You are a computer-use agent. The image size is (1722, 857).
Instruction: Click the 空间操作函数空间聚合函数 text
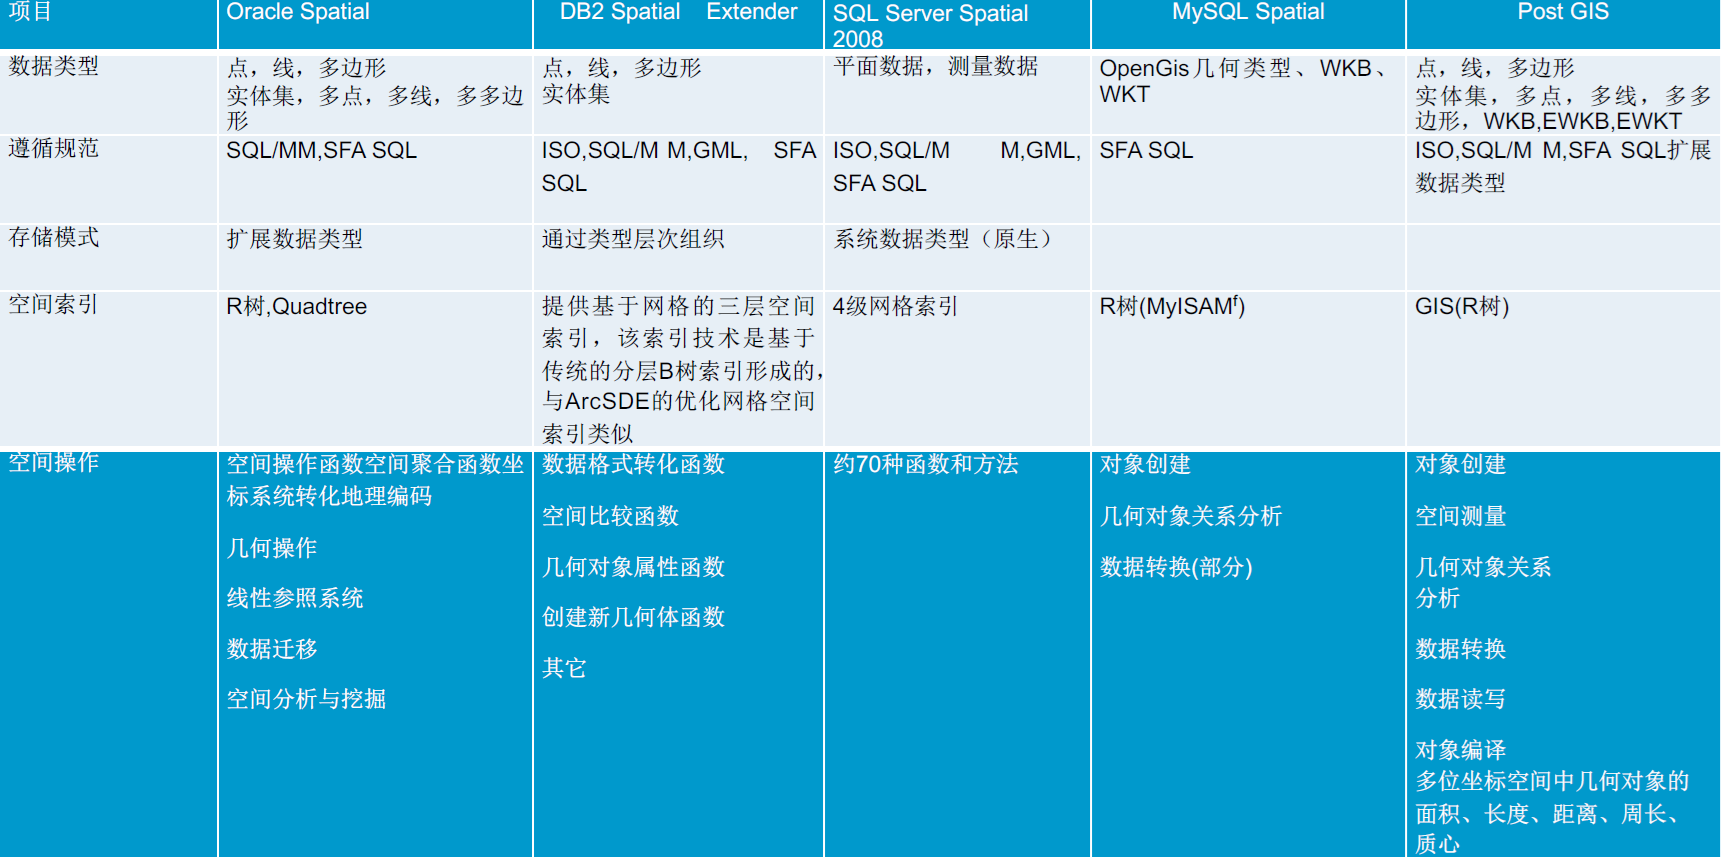pyautogui.click(x=375, y=480)
